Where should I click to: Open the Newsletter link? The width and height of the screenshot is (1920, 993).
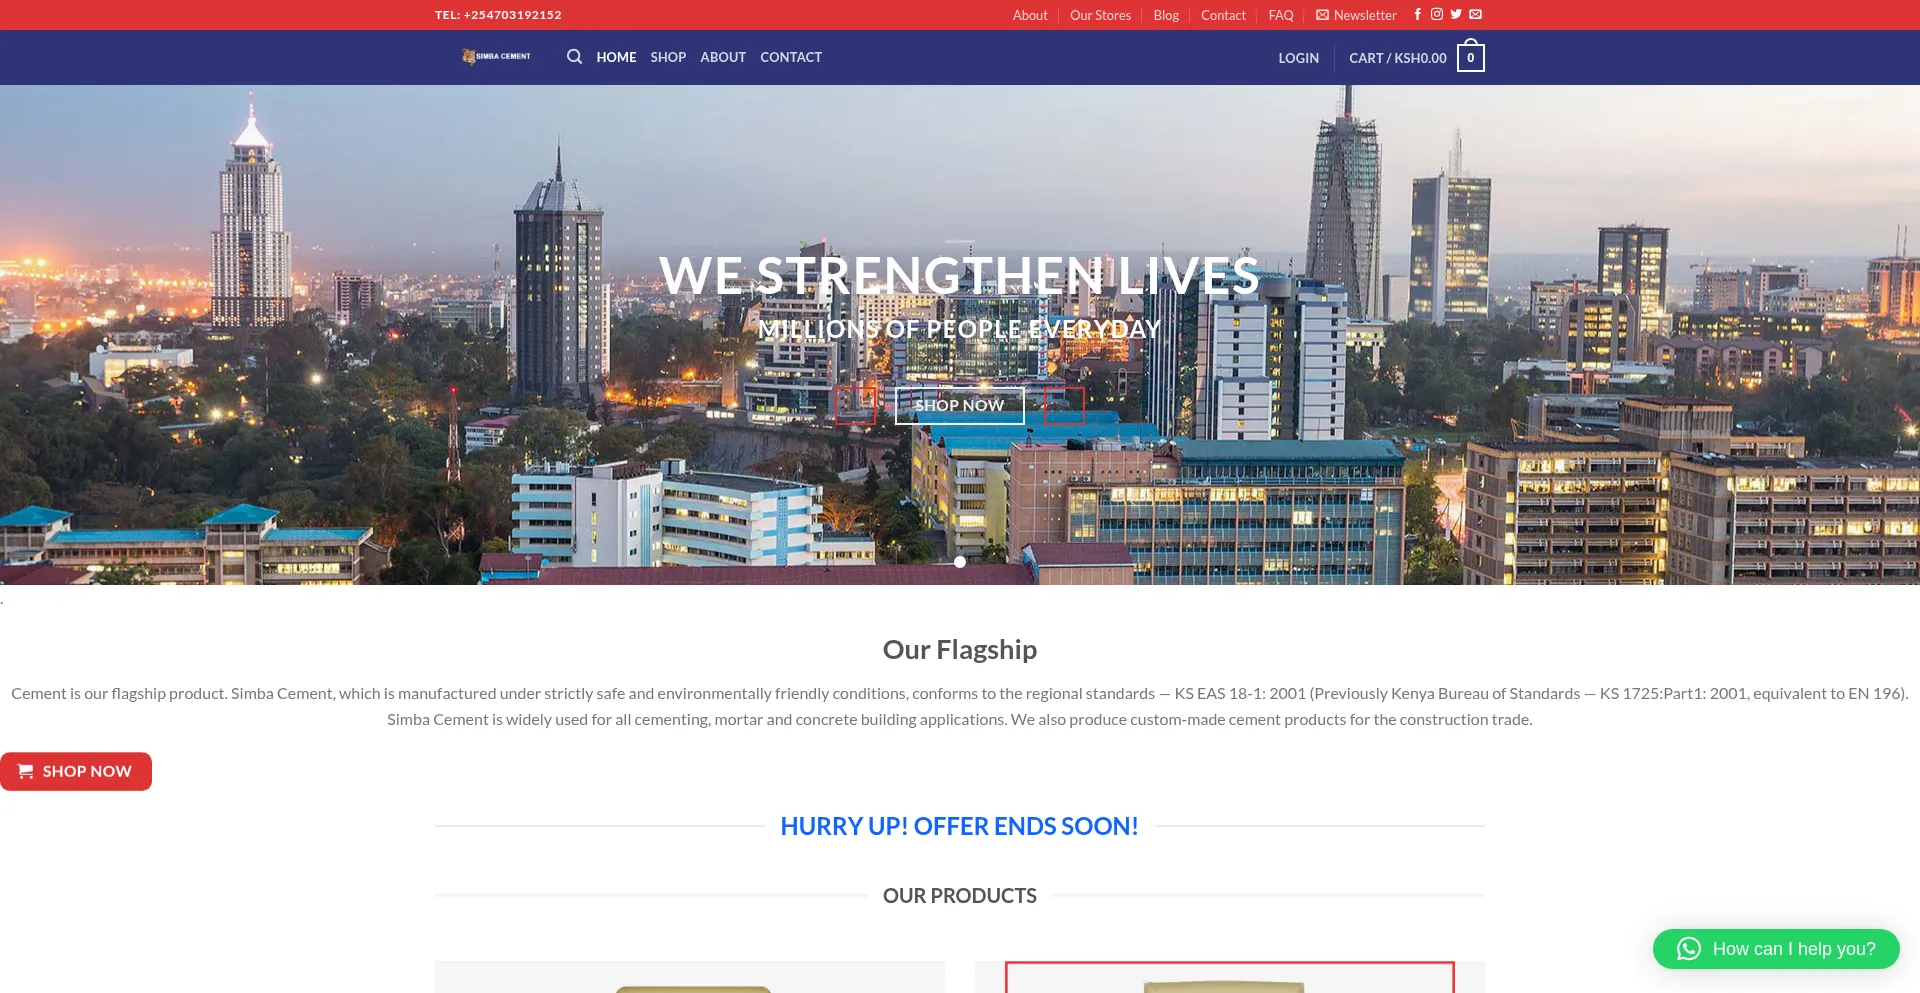tap(1356, 15)
